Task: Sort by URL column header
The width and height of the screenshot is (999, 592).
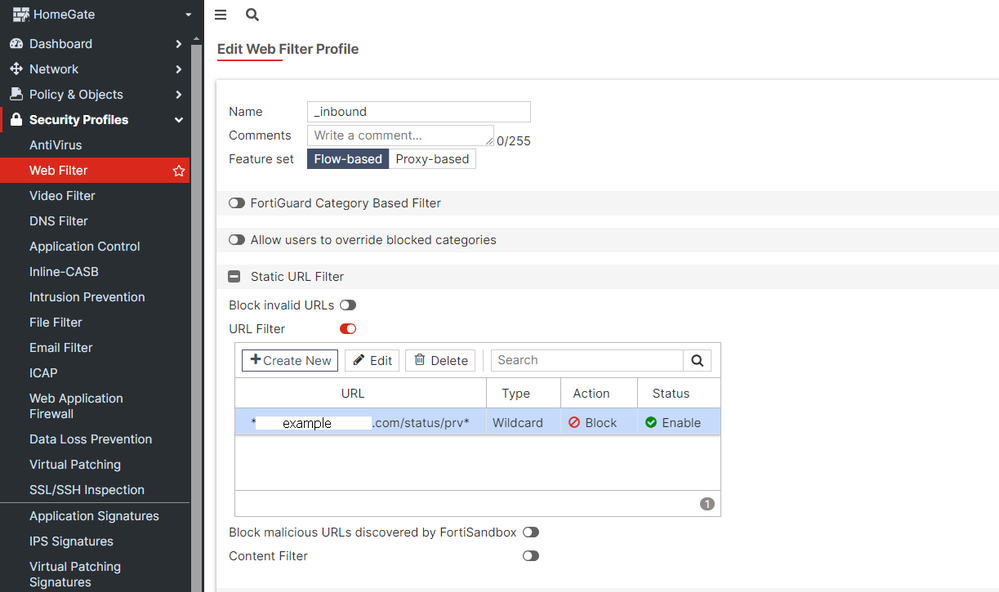Action: [360, 393]
